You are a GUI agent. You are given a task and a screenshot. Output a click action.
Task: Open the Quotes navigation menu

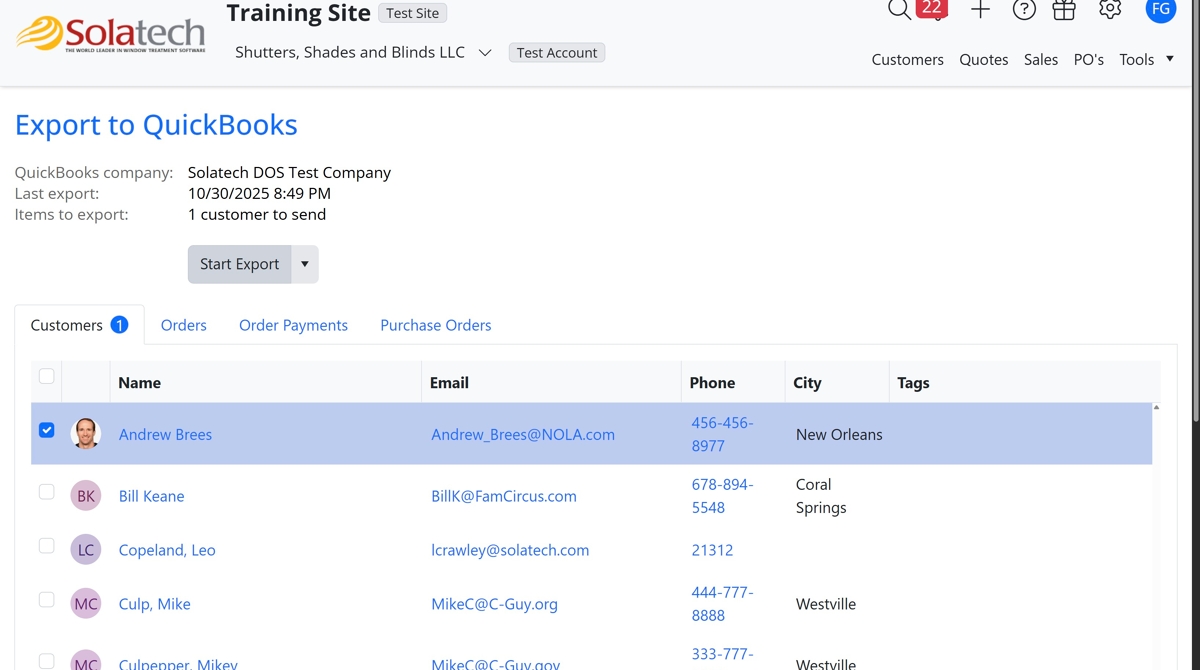[x=984, y=59]
